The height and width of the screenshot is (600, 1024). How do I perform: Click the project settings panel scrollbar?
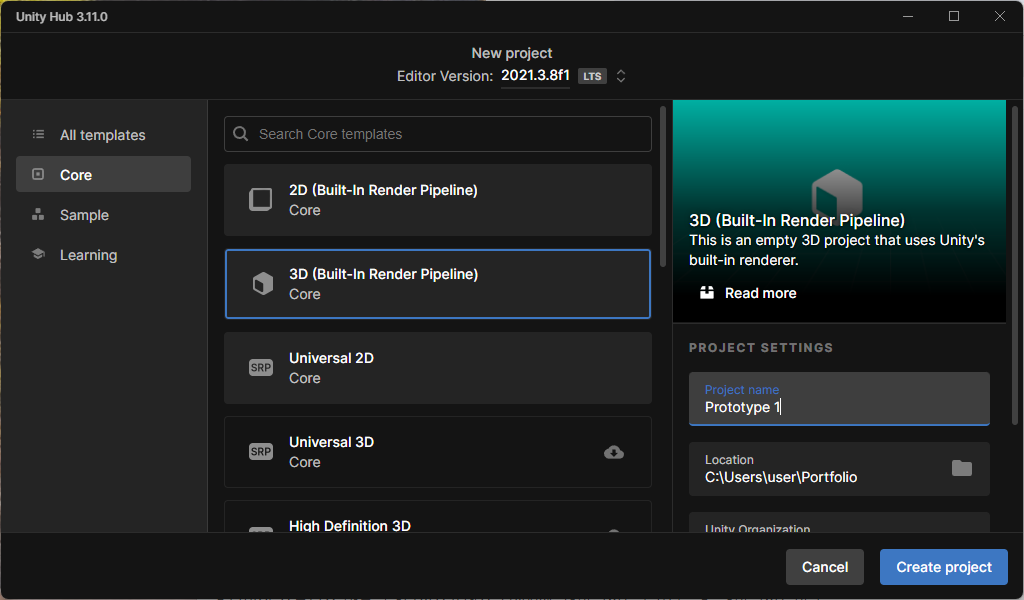coord(1015,266)
